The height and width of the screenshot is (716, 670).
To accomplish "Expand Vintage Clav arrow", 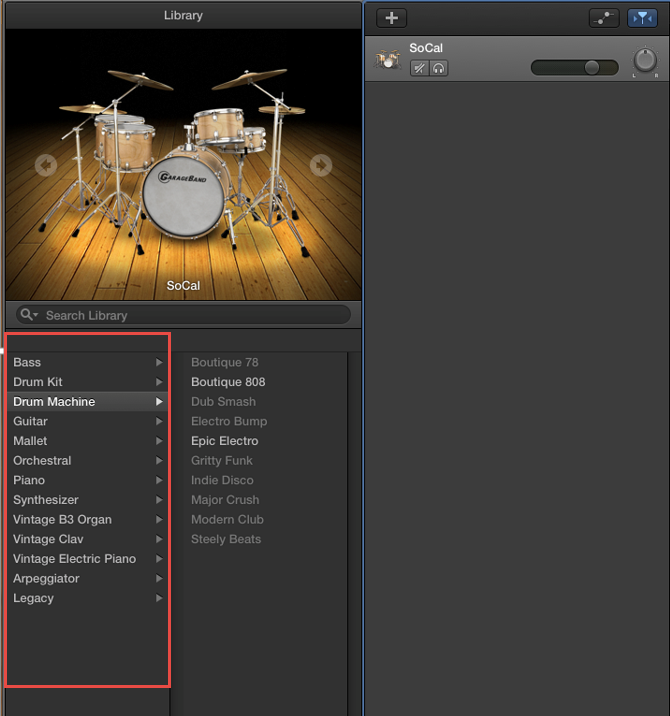I will [x=159, y=539].
